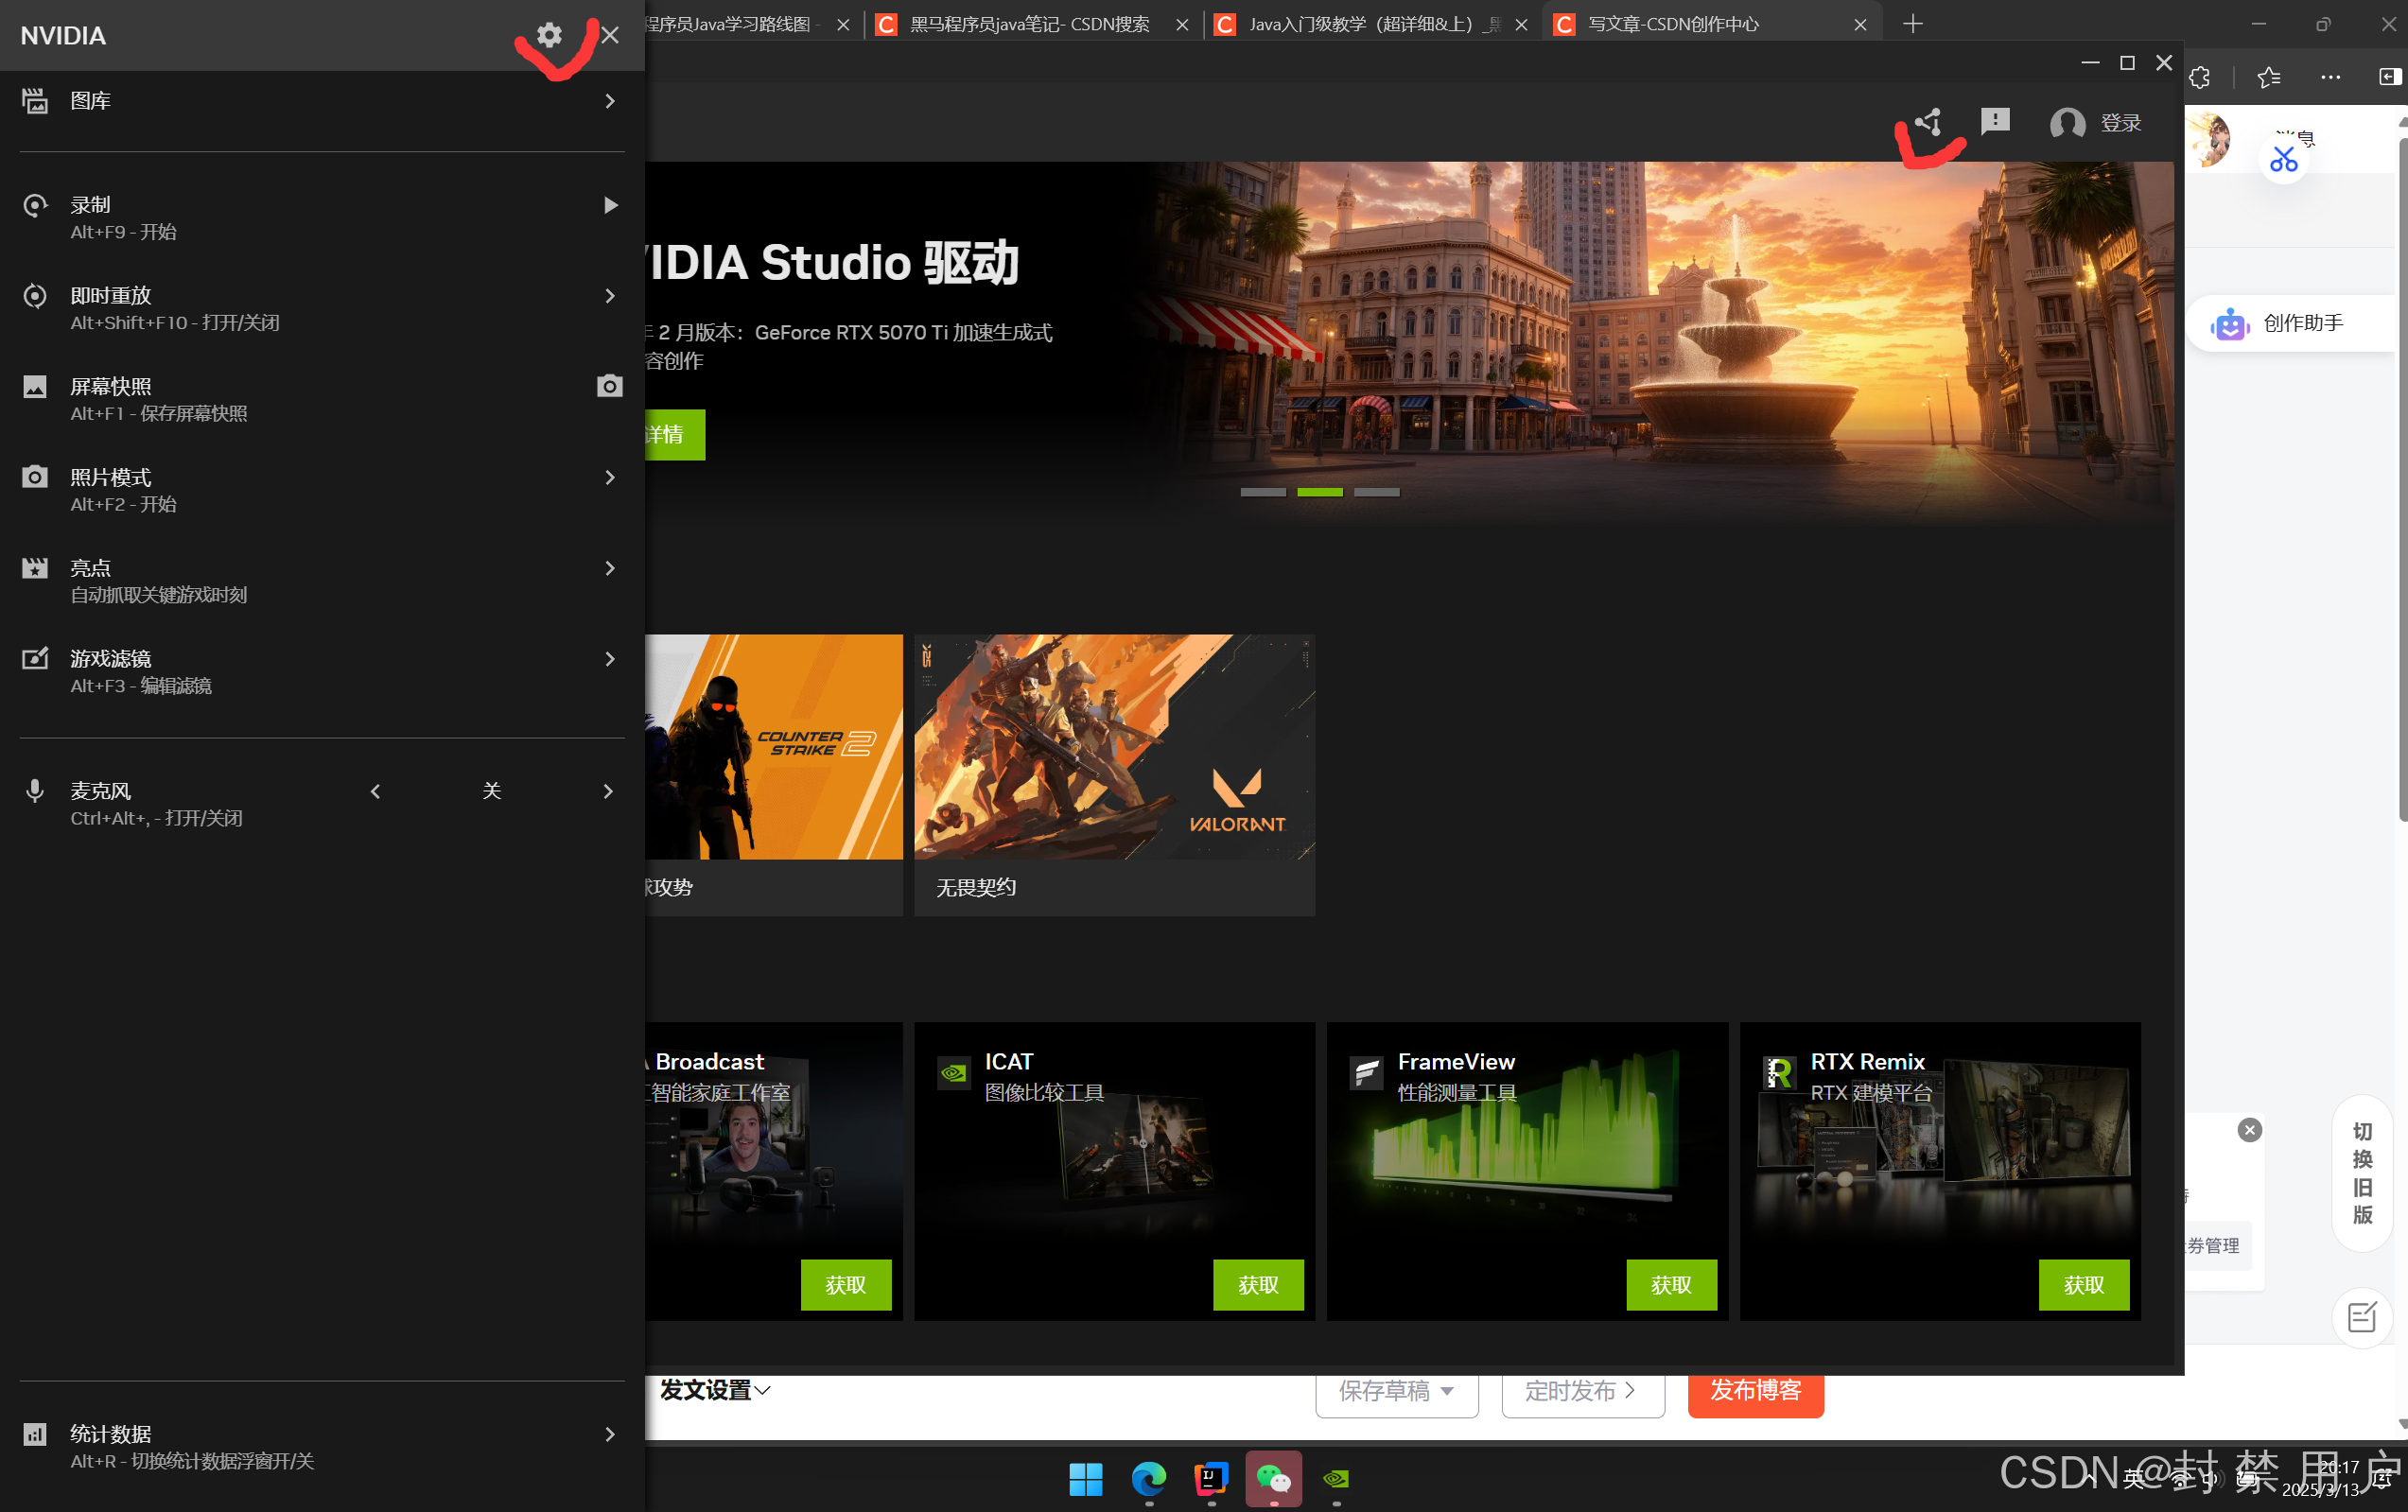This screenshot has width=2408, height=1512.
Task: Click the microphone icon in overlay
Action: click(35, 791)
